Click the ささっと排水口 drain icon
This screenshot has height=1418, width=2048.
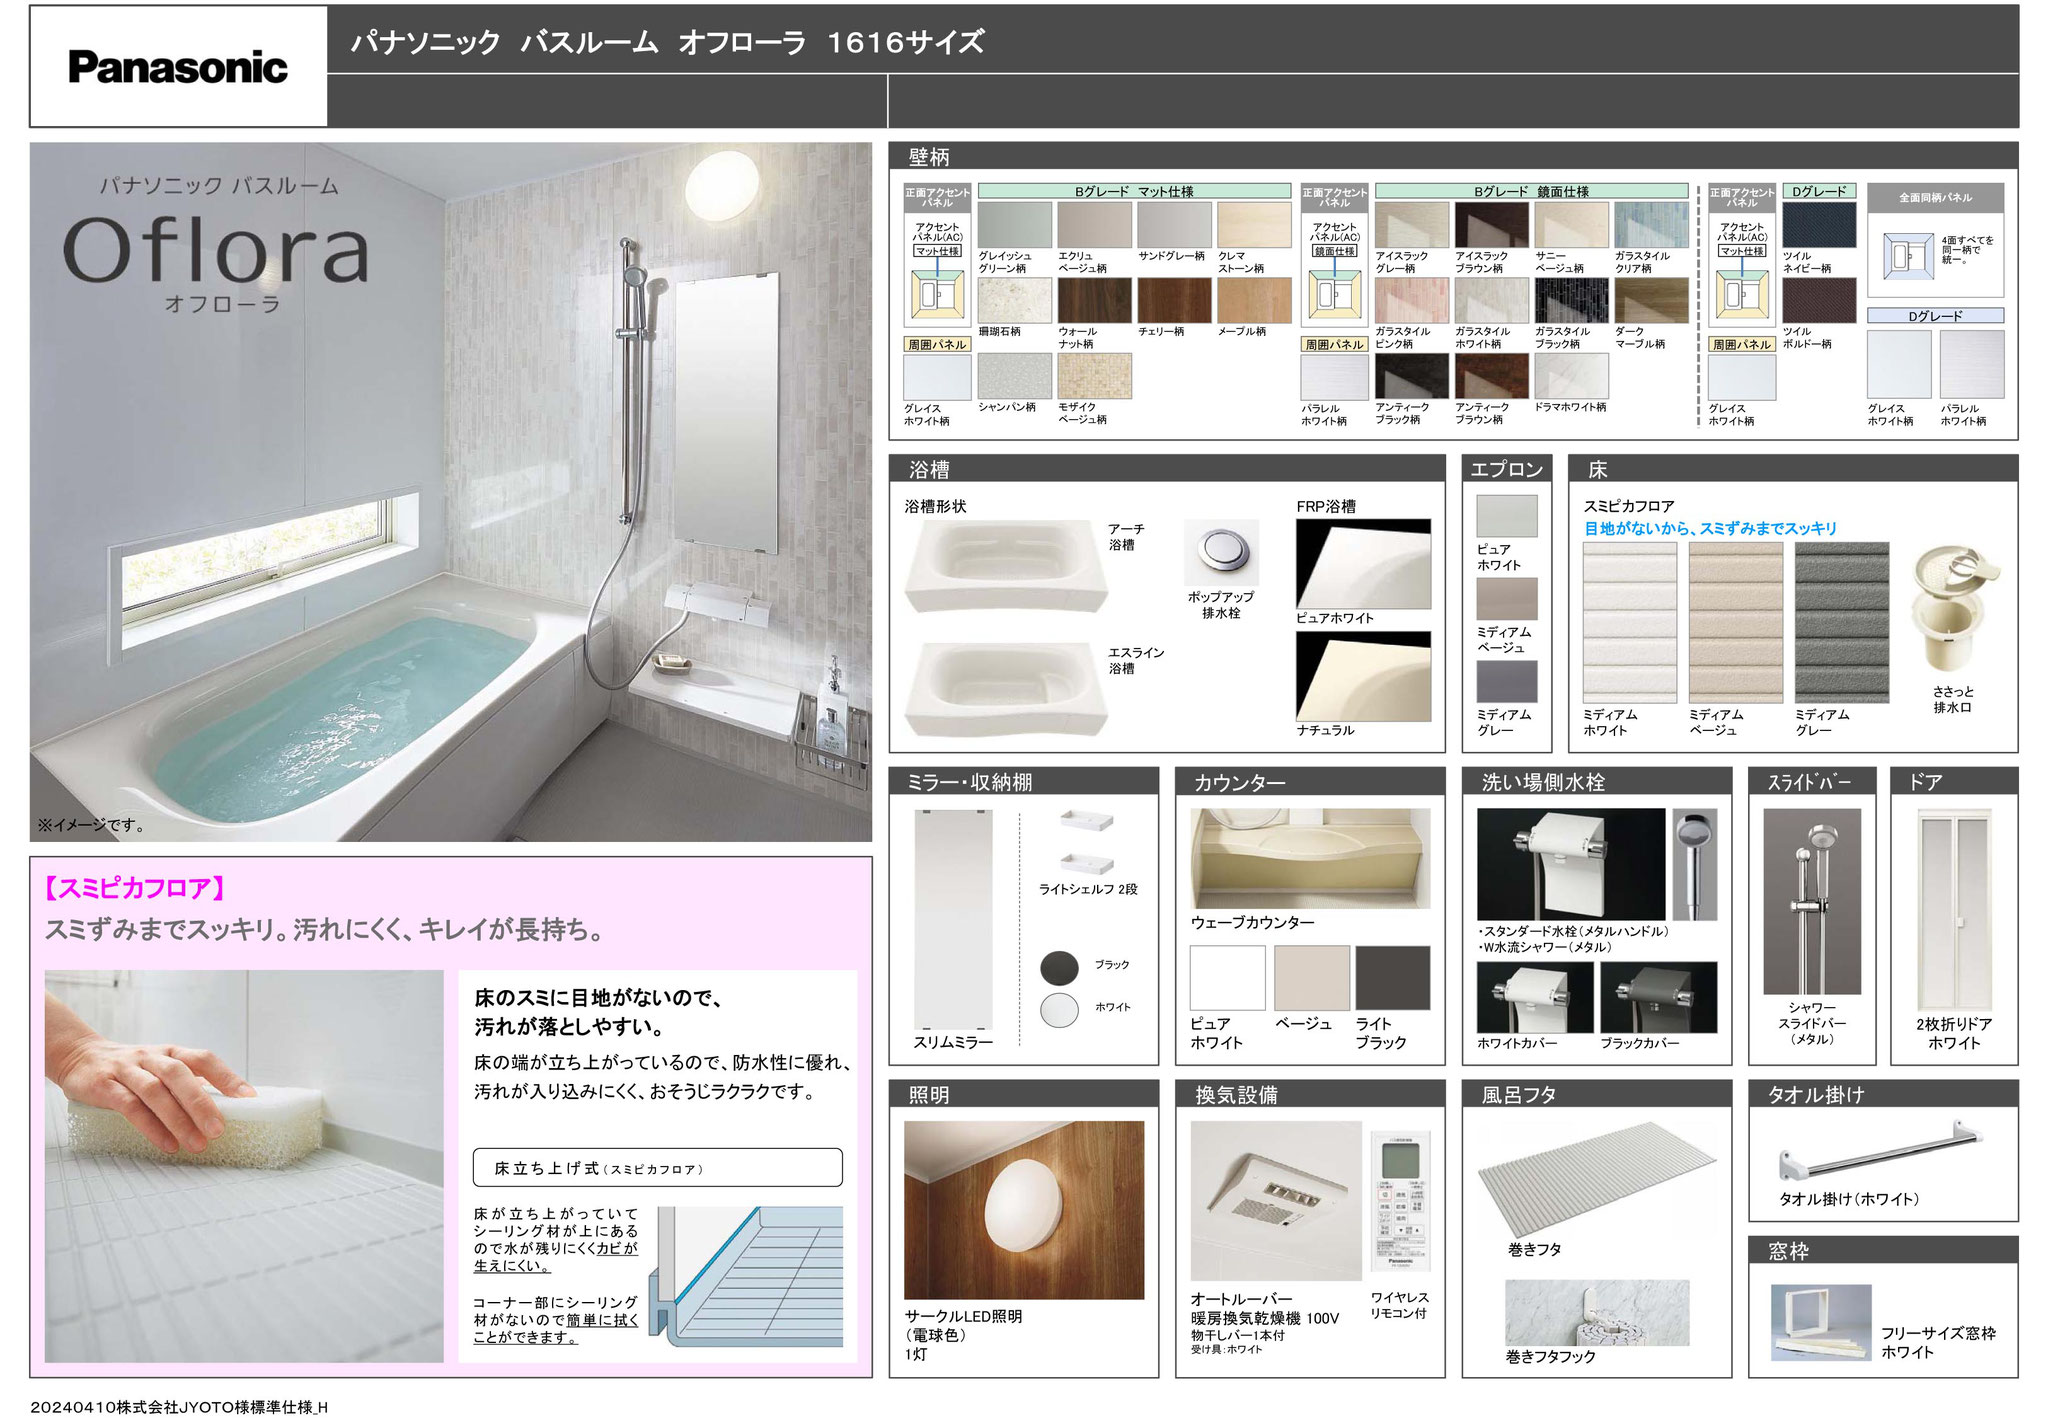tap(1954, 608)
